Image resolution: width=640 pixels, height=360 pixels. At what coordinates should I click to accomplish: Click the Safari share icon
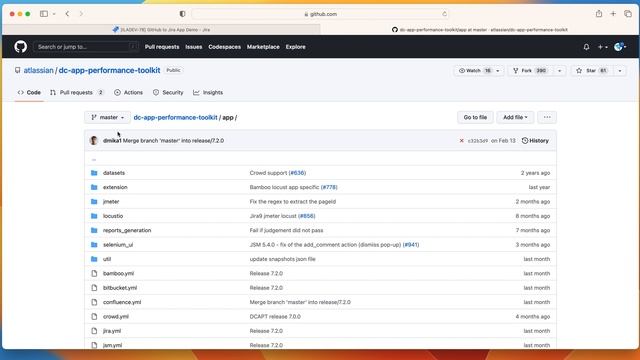(599, 14)
